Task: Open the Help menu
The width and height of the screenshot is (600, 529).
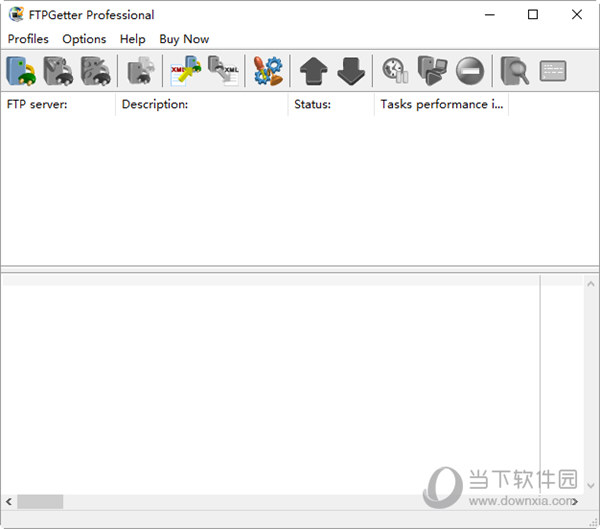Action: (132, 39)
